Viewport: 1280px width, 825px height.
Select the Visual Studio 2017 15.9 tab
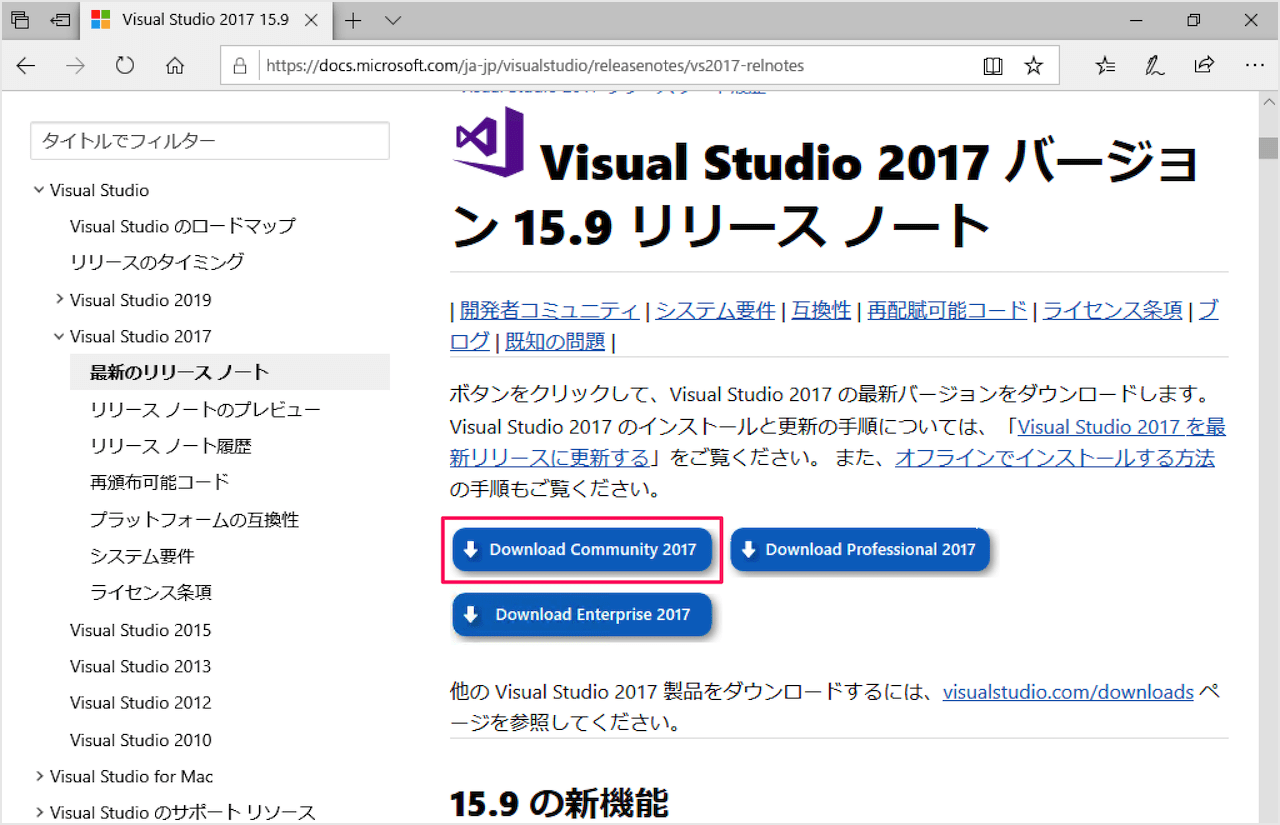pyautogui.click(x=207, y=20)
